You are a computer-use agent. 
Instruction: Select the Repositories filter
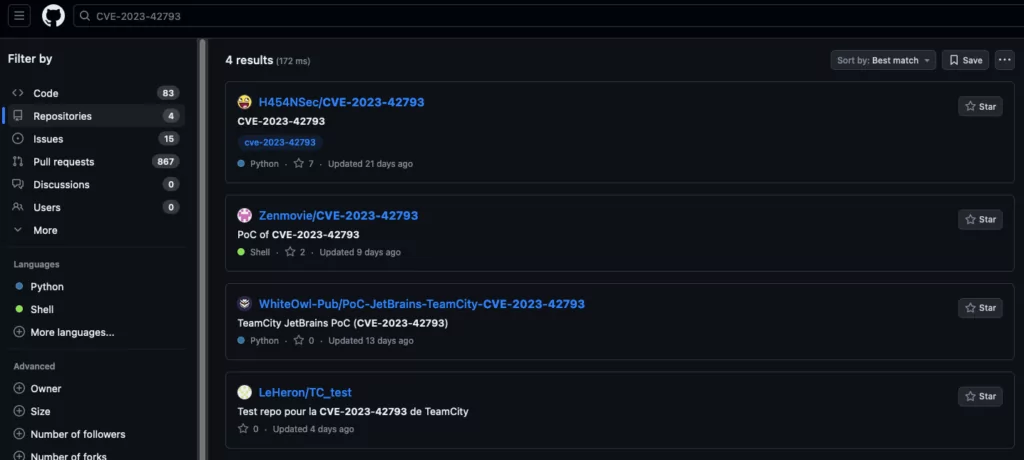tap(95, 116)
